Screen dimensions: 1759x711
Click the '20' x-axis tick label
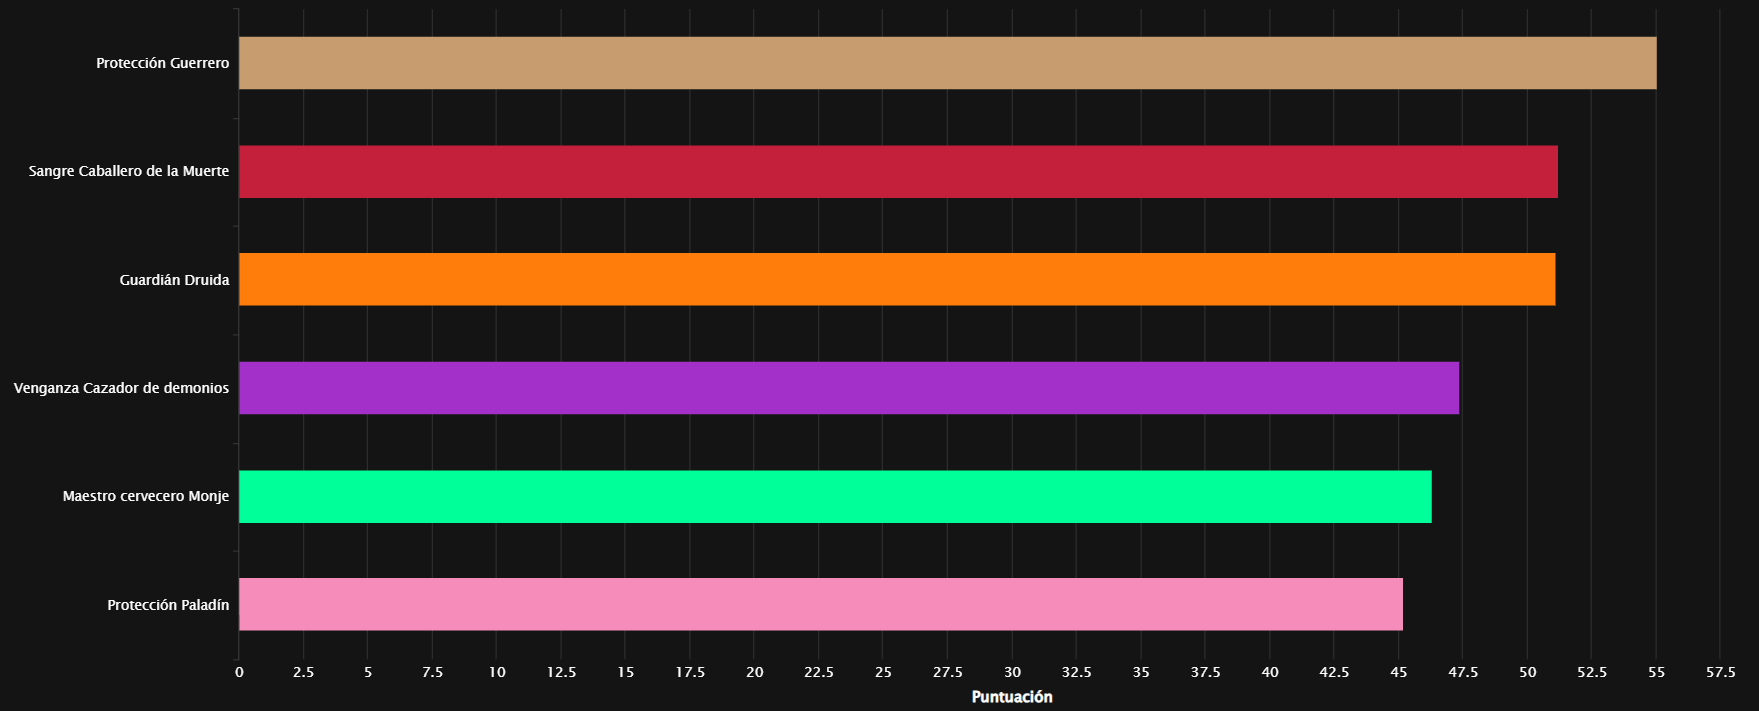click(755, 672)
